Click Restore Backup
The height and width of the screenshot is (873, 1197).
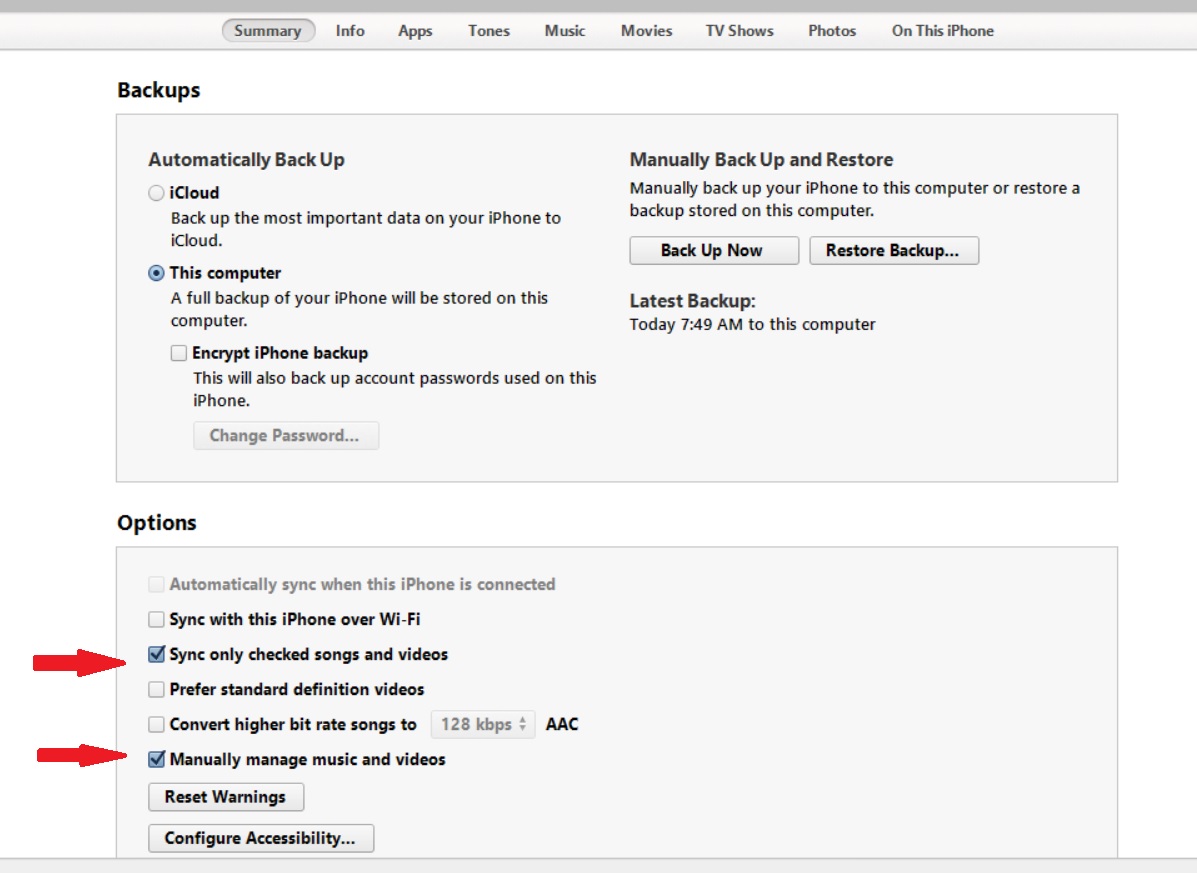894,250
